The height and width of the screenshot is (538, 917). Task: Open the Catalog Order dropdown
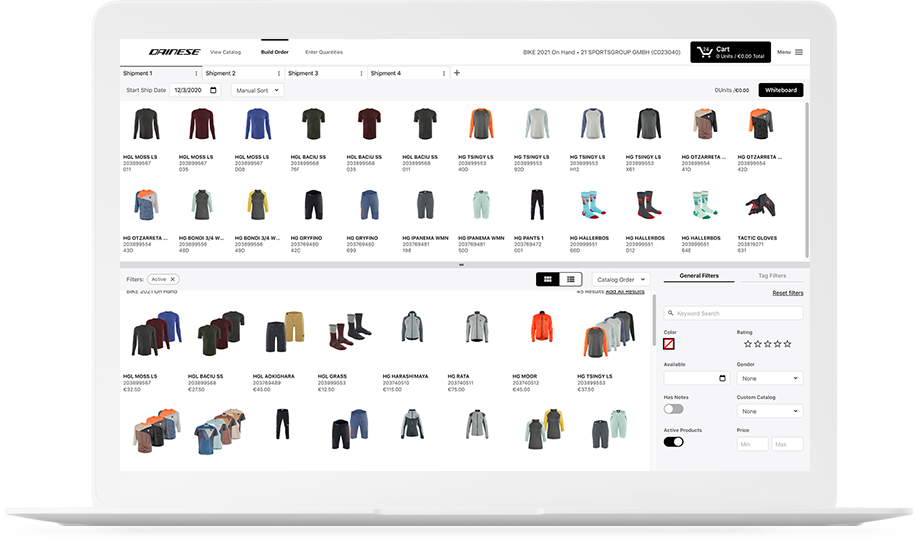[x=620, y=280]
